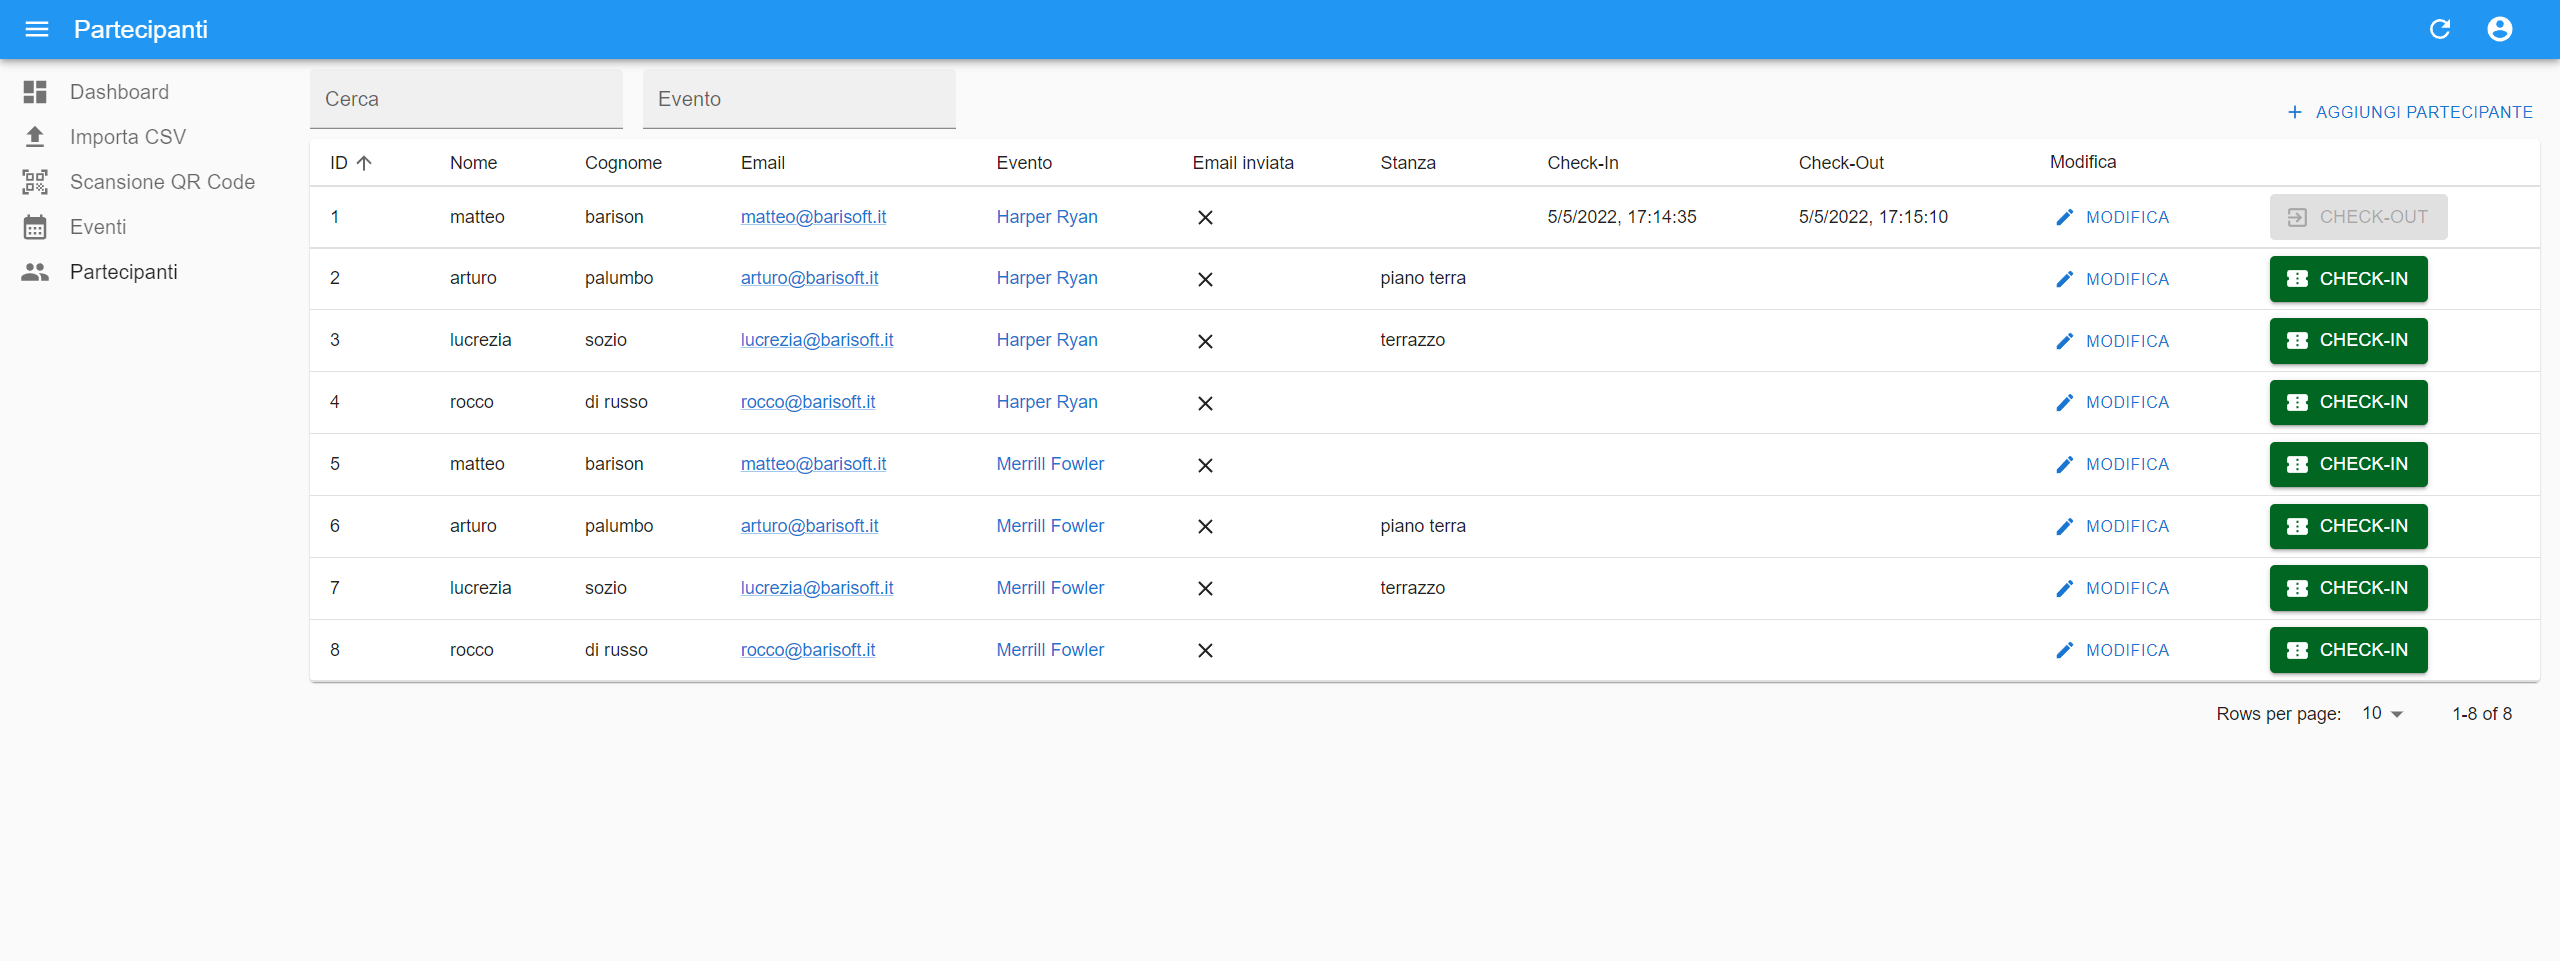Viewport: 2560px width, 961px height.
Task: Click piano terra room in row 2
Action: coord(1422,278)
